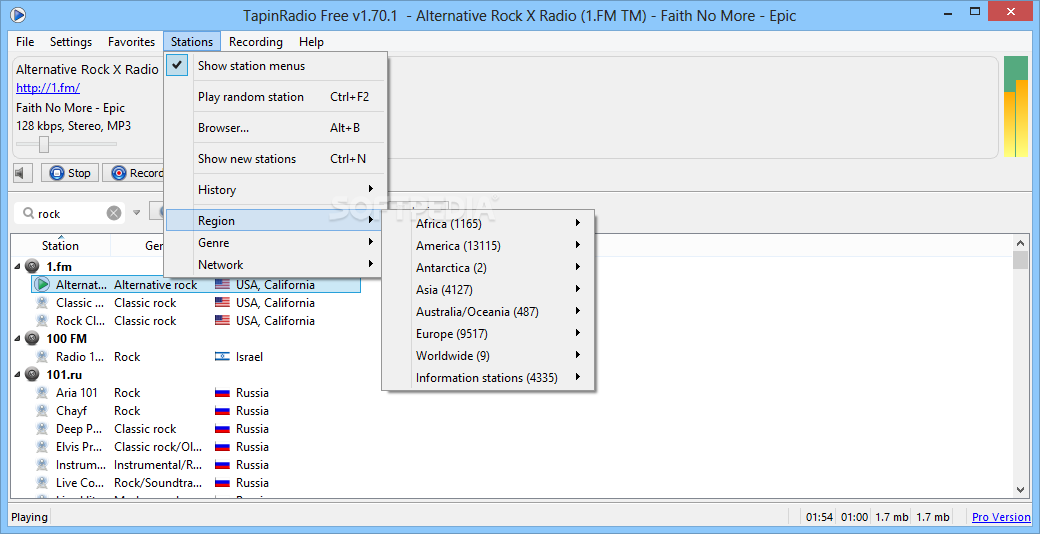
Task: Click USA flag on Alternative rock row
Action: [222, 285]
